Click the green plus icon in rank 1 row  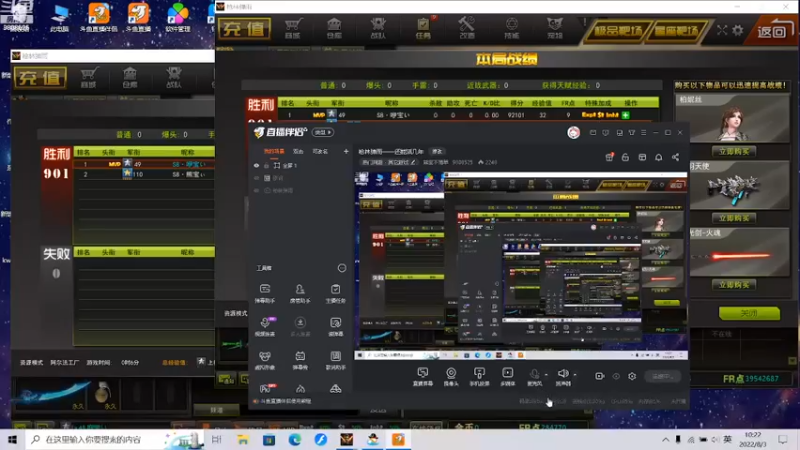[x=626, y=115]
